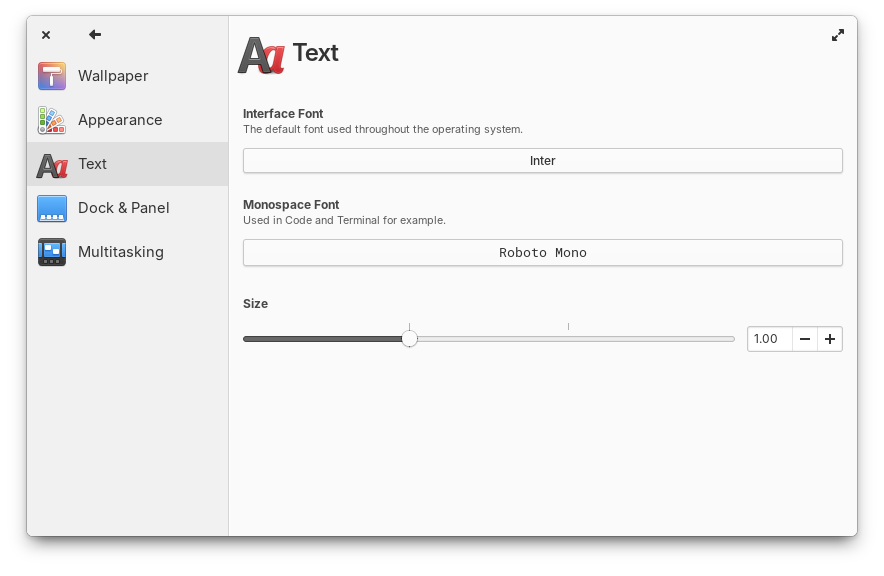The width and height of the screenshot is (884, 576).
Task: Select the Wallpaper settings icon
Action: 51,75
